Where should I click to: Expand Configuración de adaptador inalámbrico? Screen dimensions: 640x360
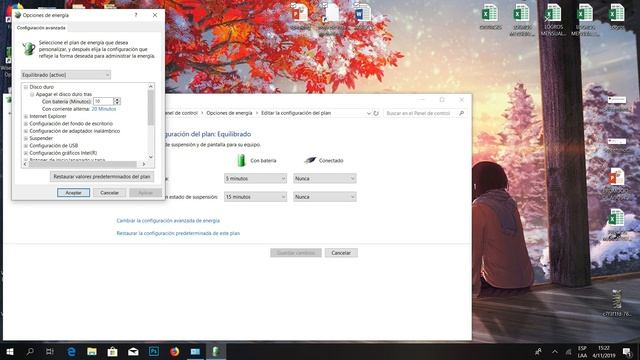point(26,131)
